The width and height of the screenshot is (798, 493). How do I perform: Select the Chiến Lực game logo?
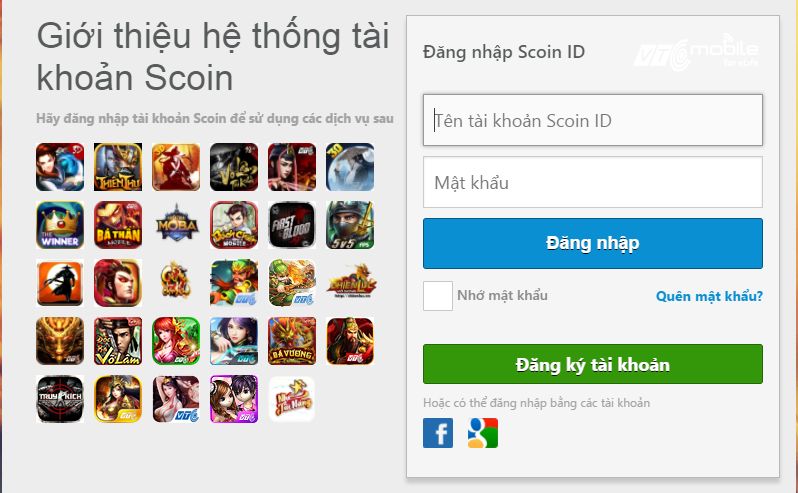click(351, 282)
